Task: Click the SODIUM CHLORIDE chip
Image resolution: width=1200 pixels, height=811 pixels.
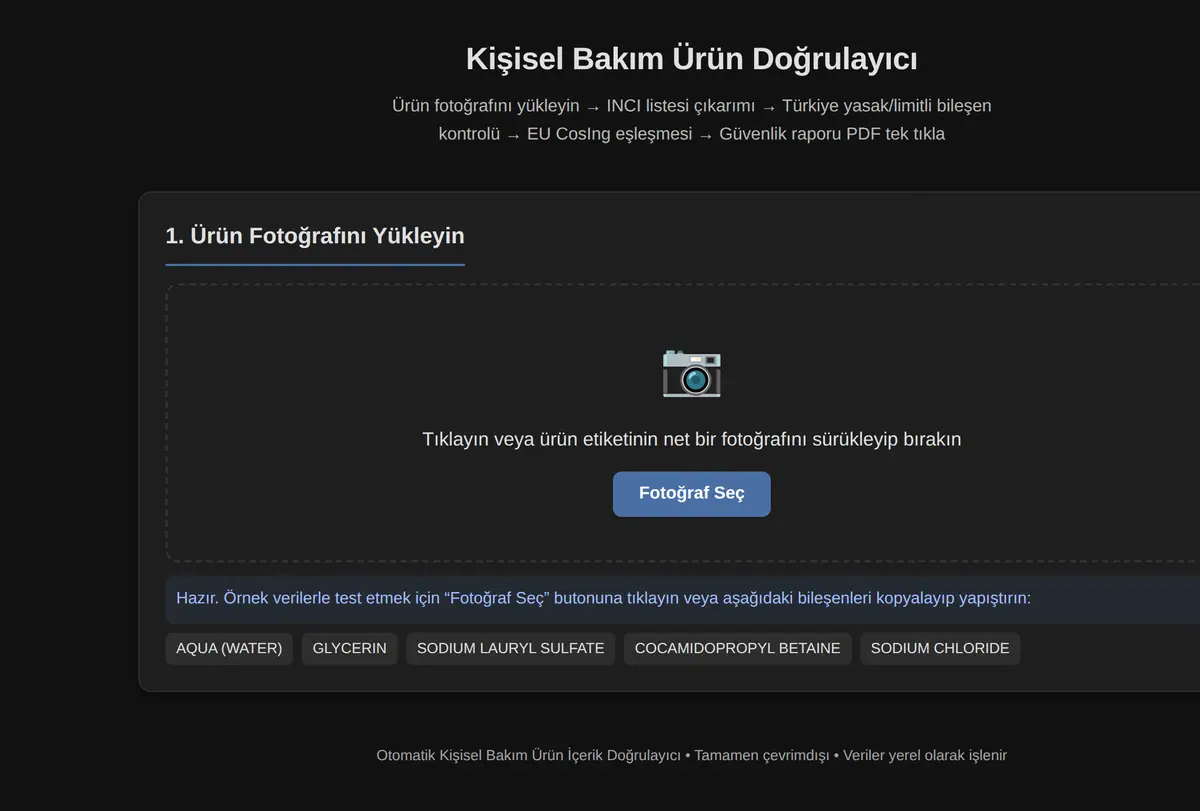Action: (x=940, y=648)
